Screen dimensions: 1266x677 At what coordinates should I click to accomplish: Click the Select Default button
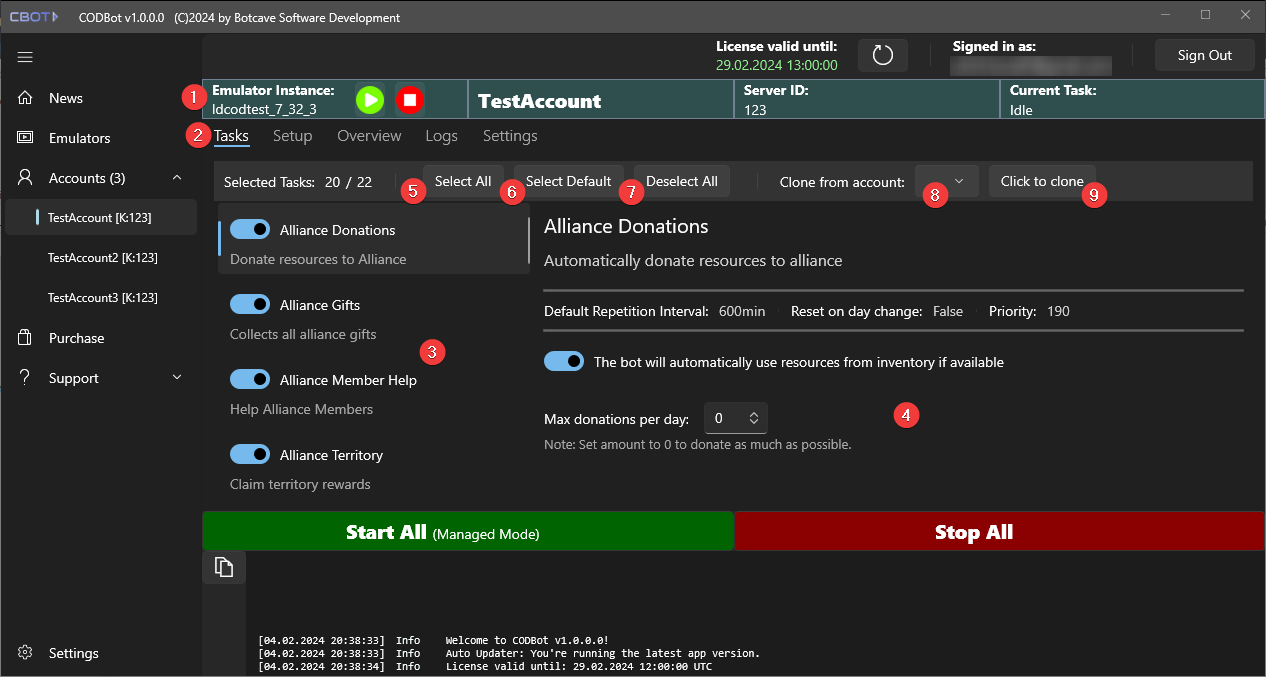pyautogui.click(x=568, y=181)
